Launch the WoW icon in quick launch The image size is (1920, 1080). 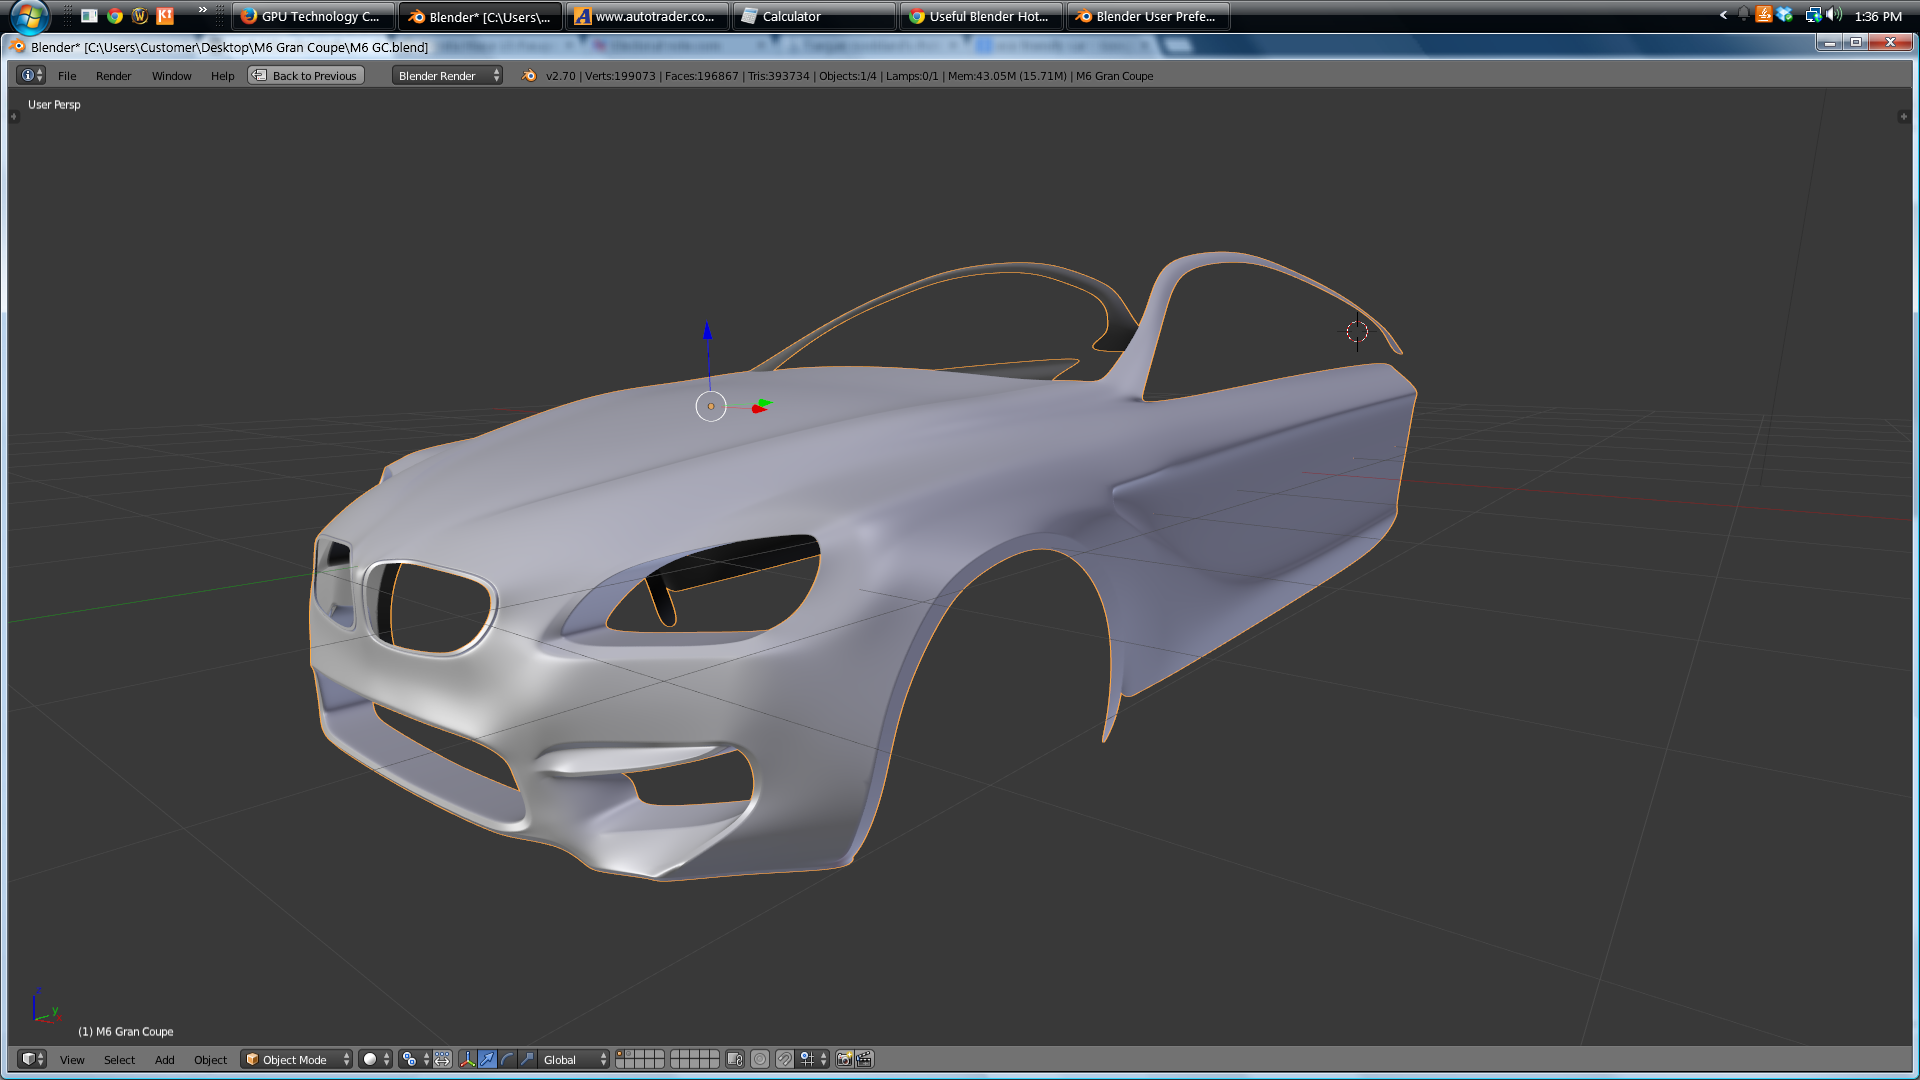coord(140,16)
